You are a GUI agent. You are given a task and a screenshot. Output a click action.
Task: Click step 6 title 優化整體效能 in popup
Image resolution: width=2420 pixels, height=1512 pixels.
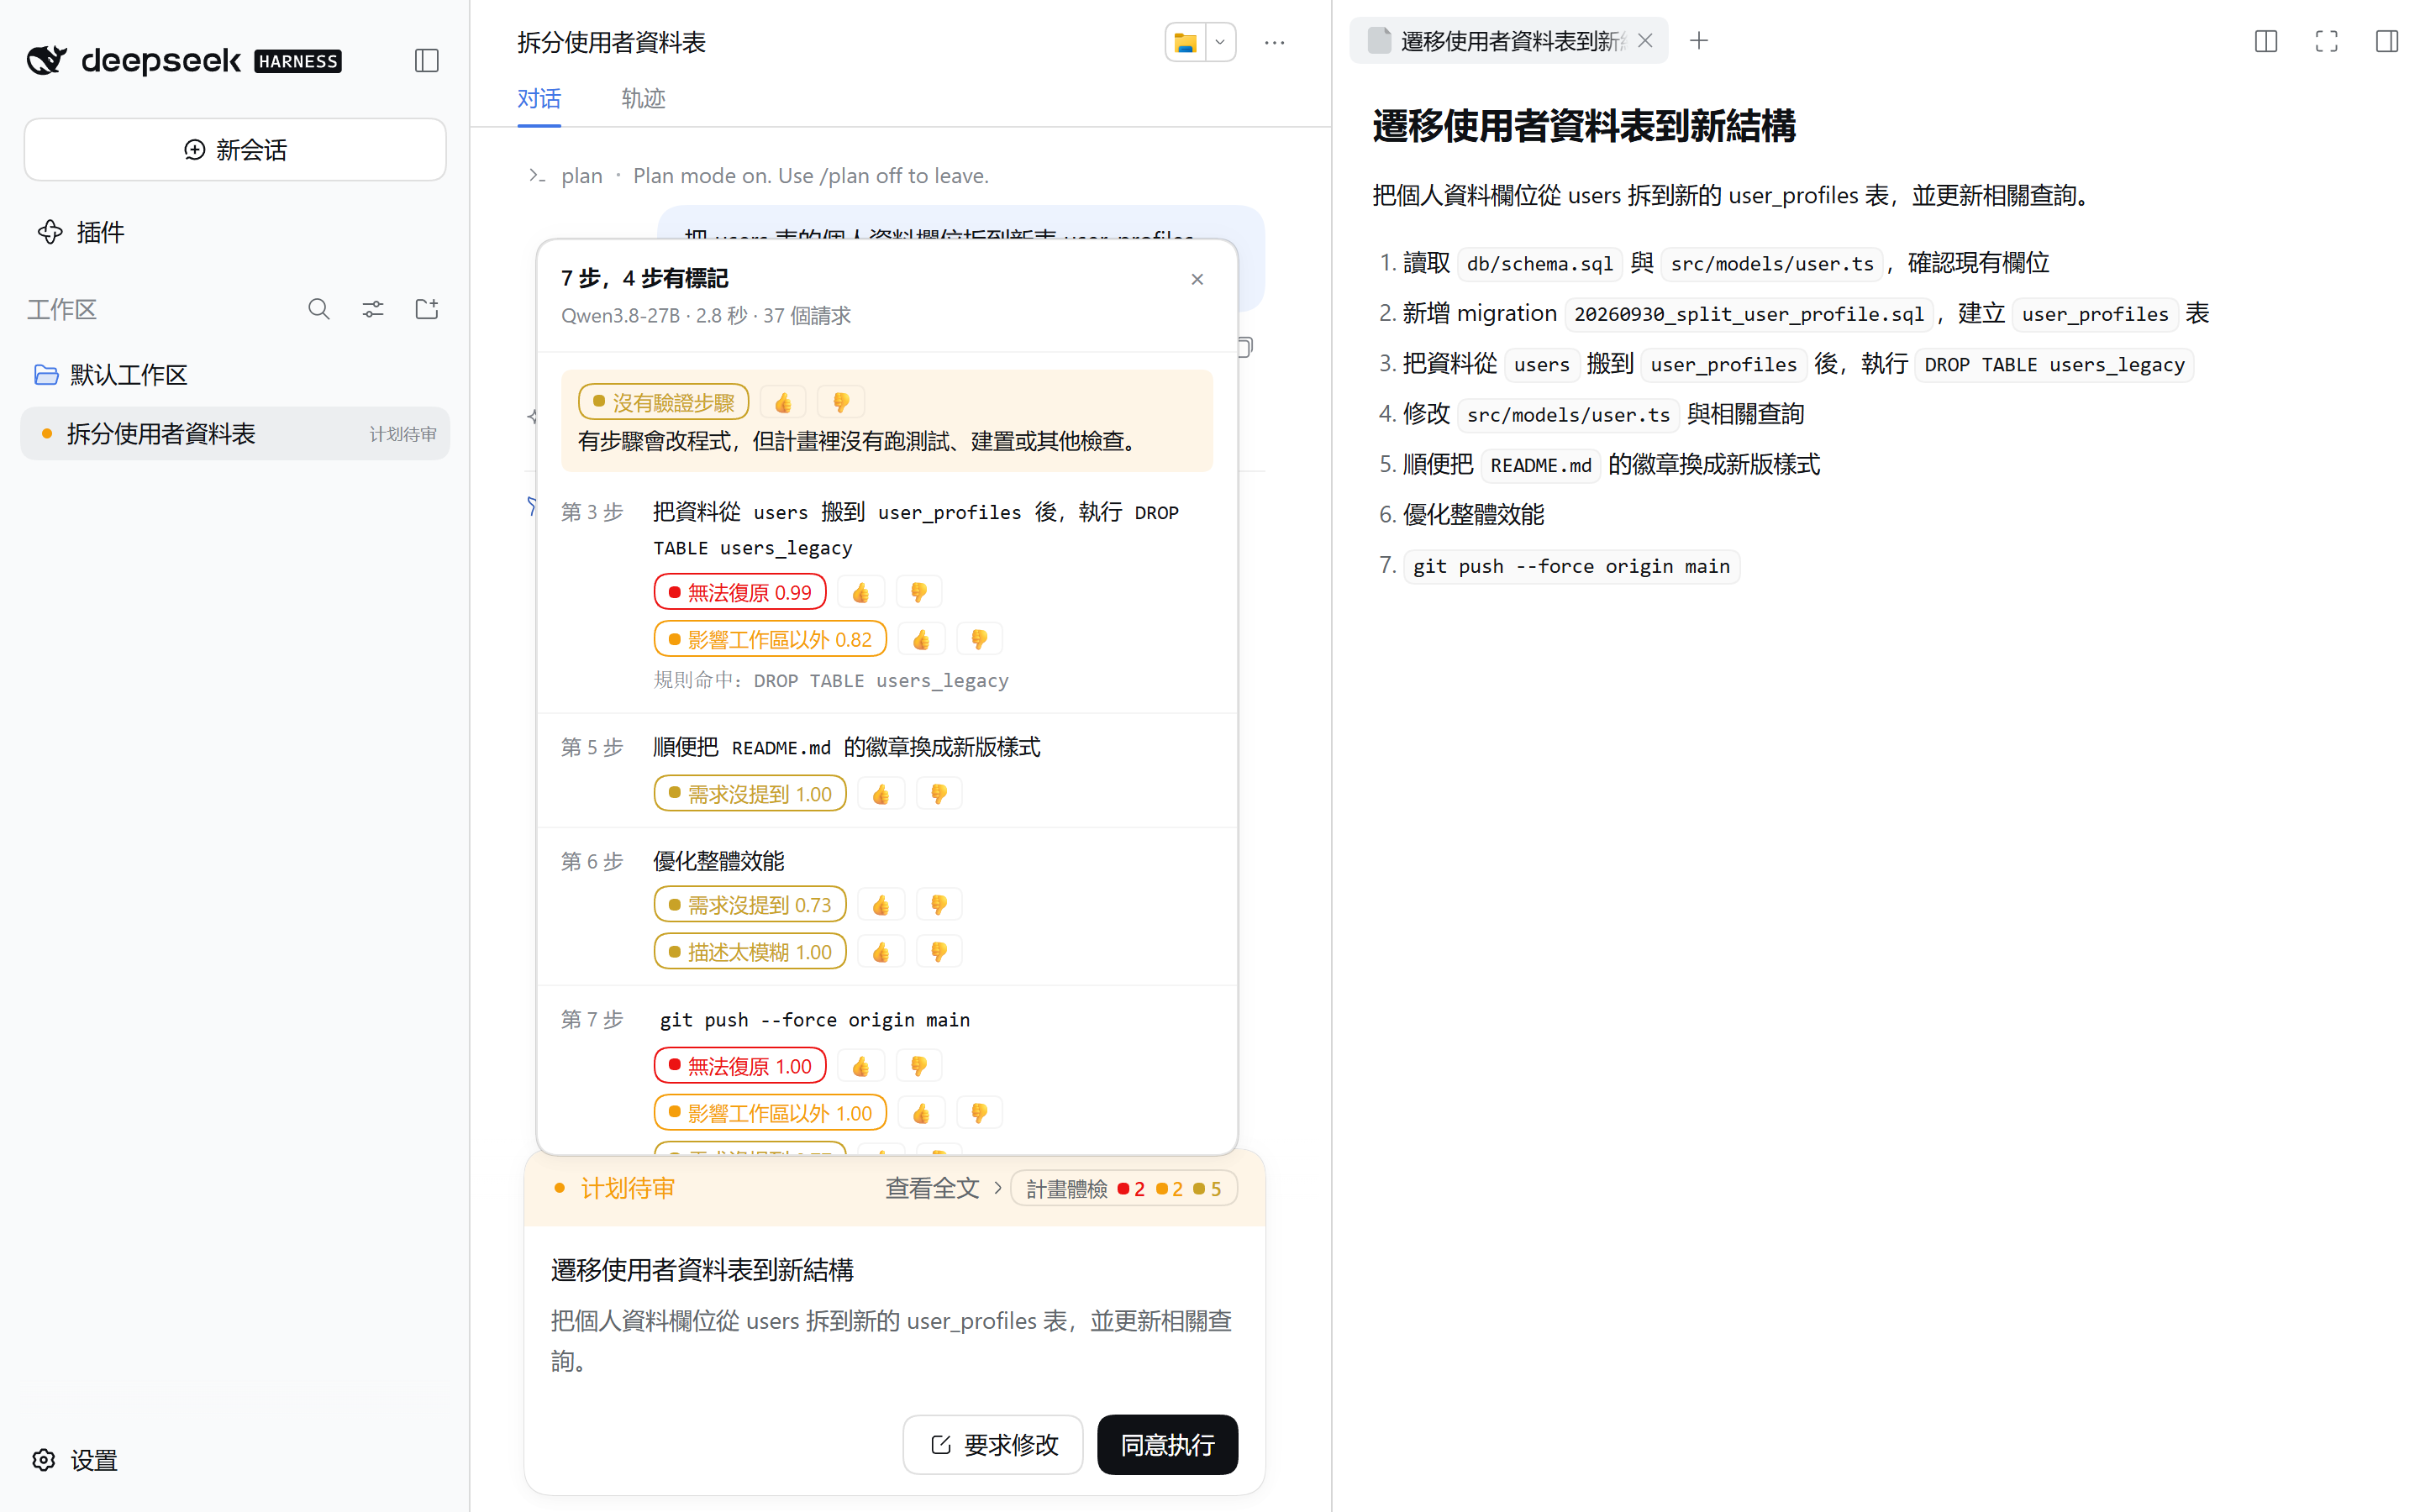(718, 861)
